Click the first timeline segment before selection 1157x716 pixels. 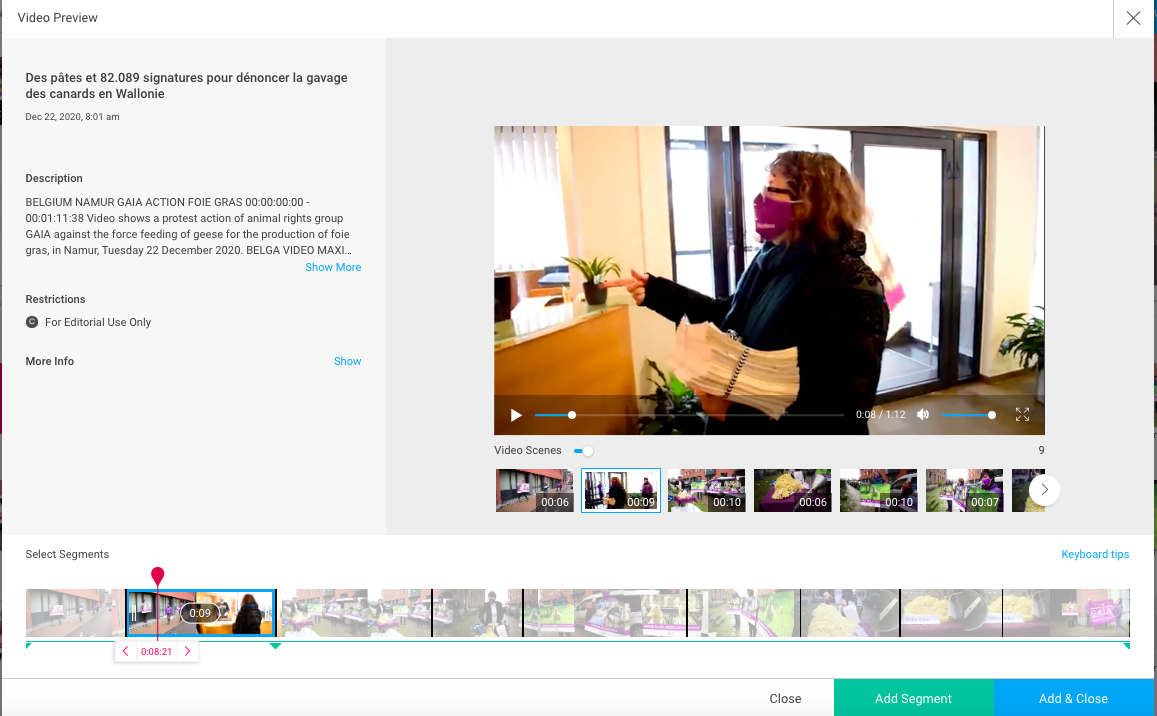[75, 613]
